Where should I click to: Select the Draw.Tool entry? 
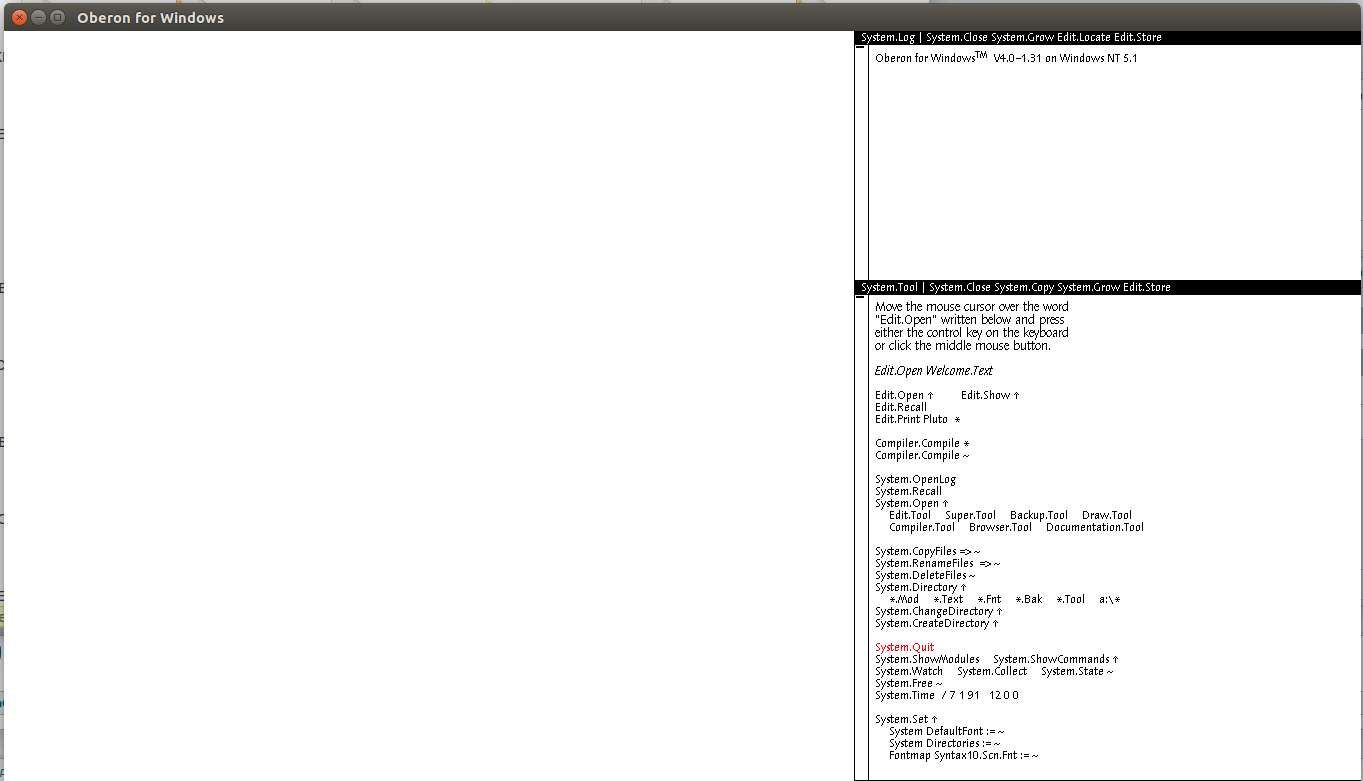click(x=1107, y=516)
